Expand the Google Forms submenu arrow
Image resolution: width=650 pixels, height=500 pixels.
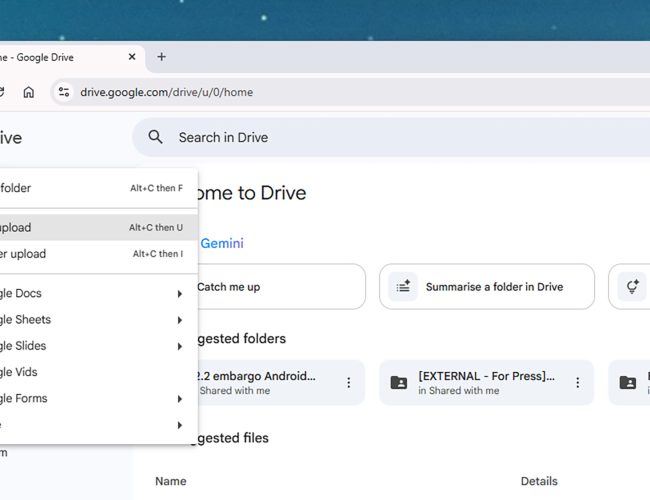point(179,399)
